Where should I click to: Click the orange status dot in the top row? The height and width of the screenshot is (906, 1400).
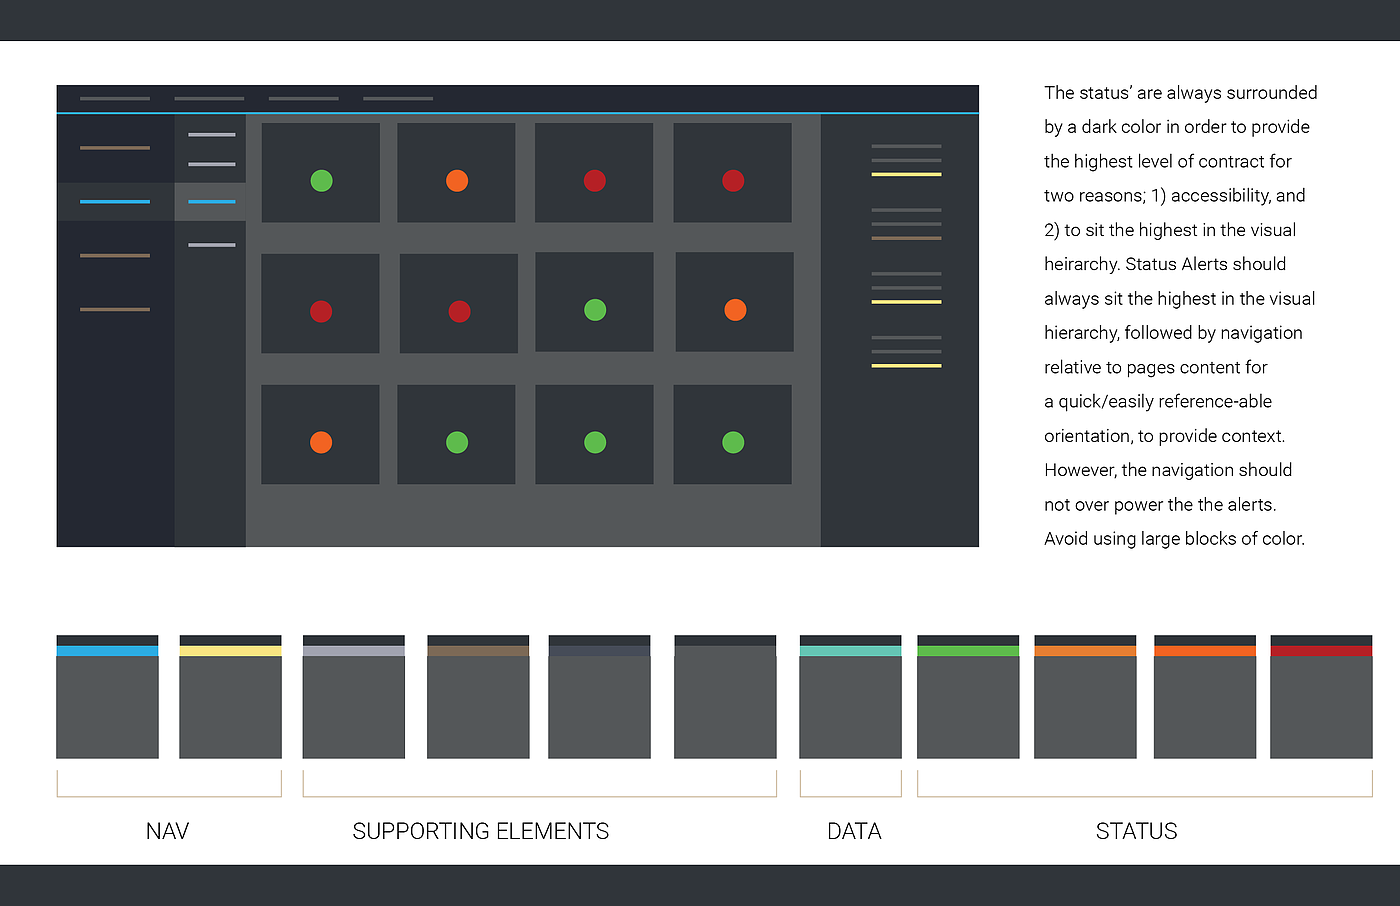pos(457,181)
